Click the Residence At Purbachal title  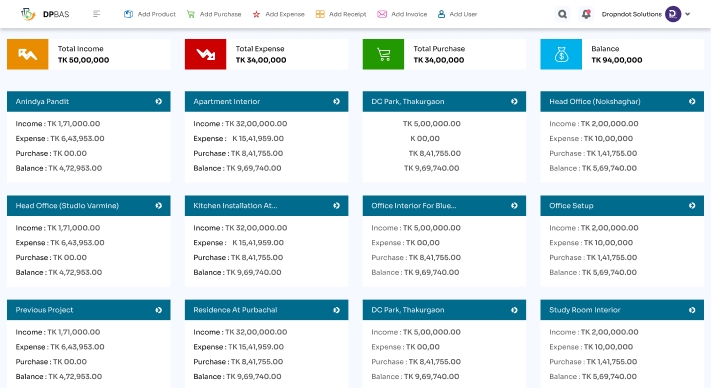[x=235, y=310]
